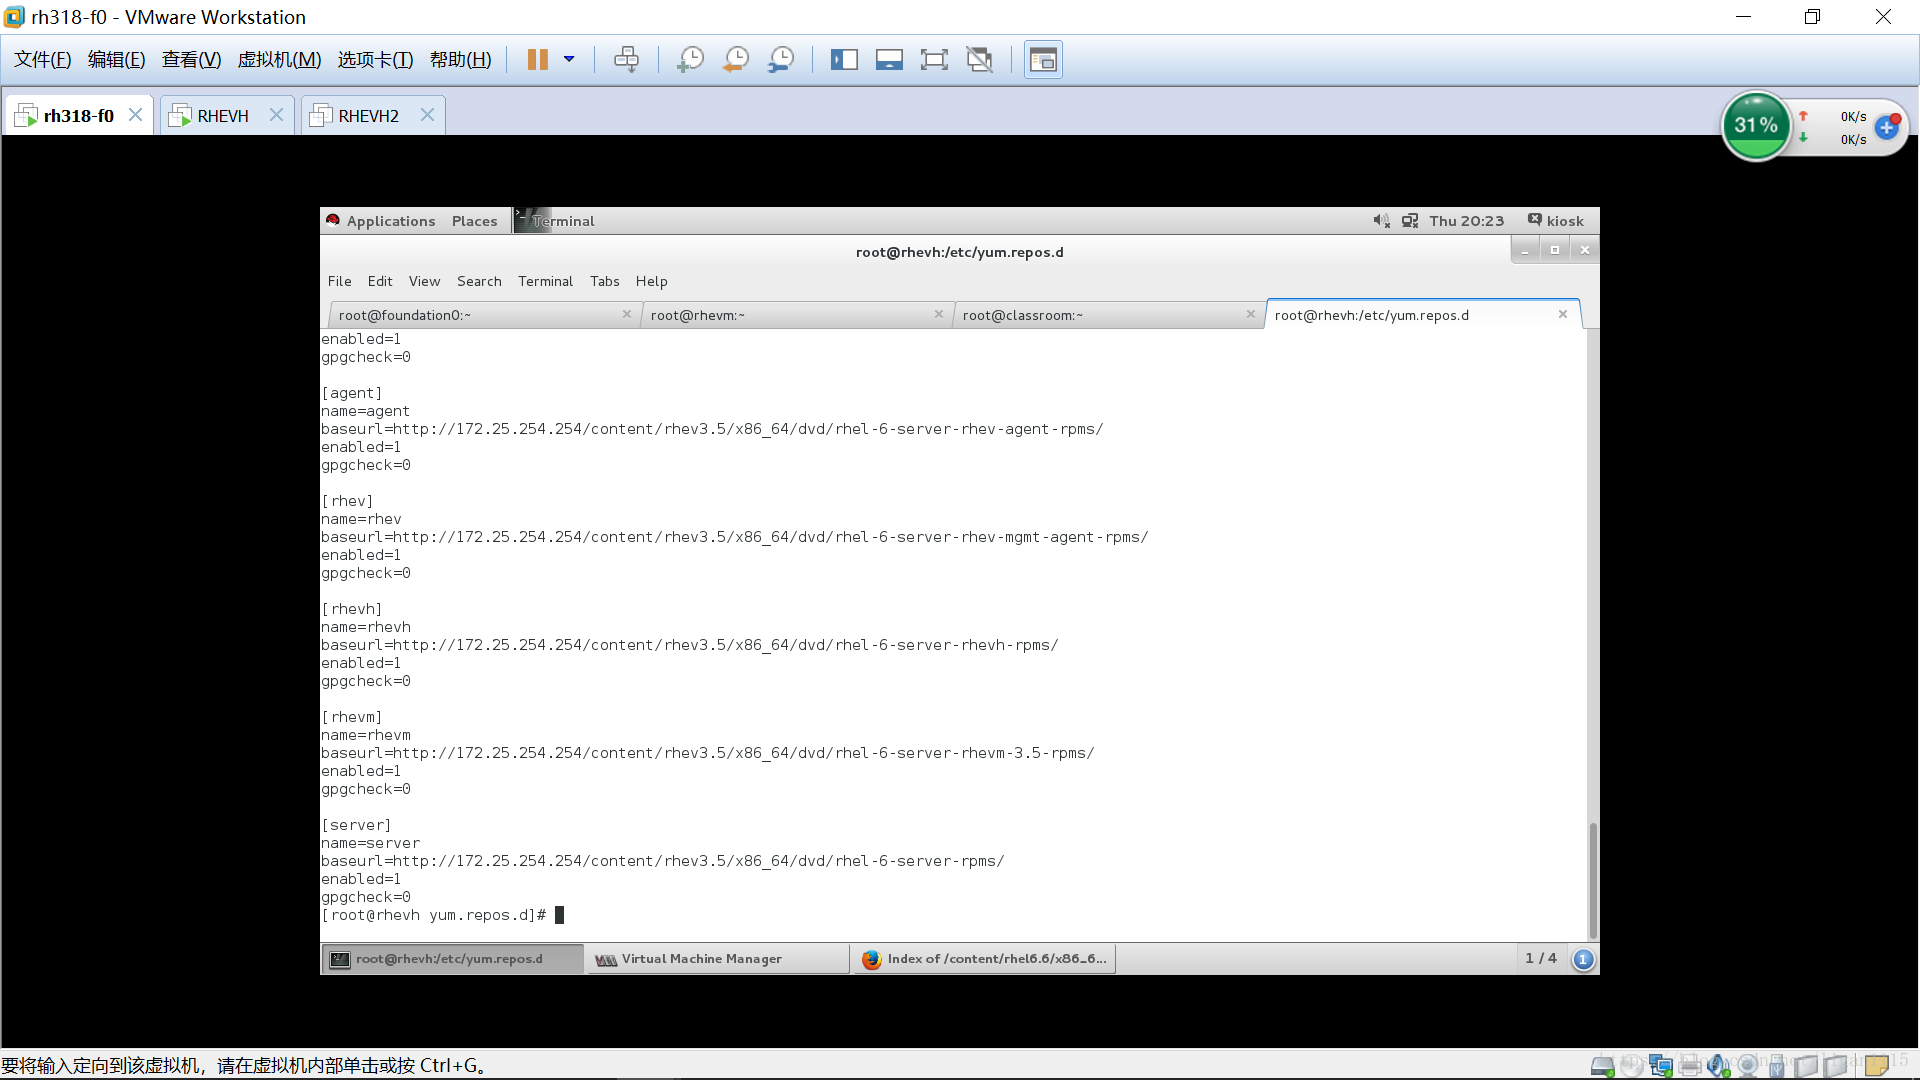This screenshot has height=1080, width=1920.
Task: Open the terminal File menu
Action: (339, 281)
